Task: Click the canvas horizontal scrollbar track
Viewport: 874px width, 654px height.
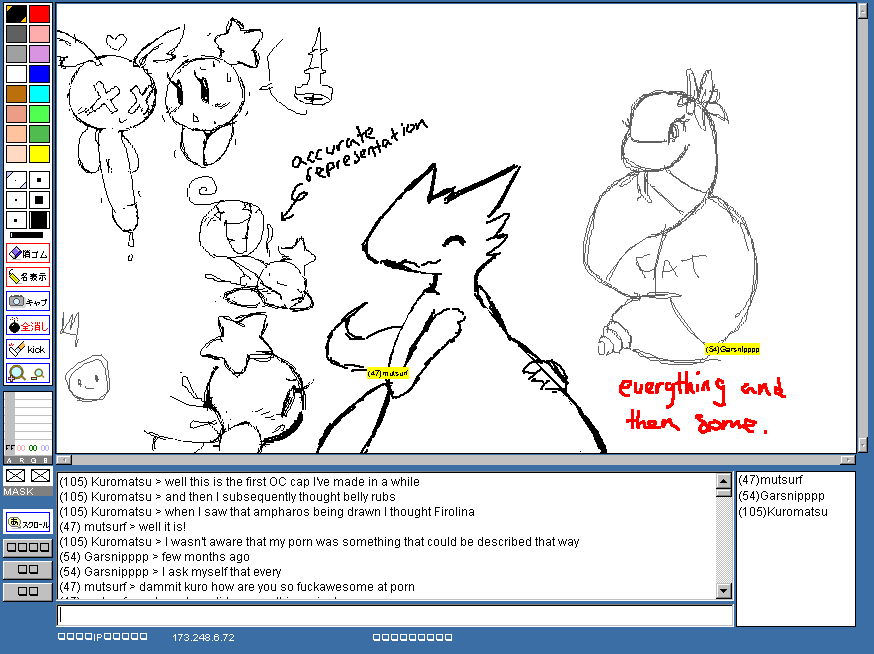Action: (x=456, y=460)
